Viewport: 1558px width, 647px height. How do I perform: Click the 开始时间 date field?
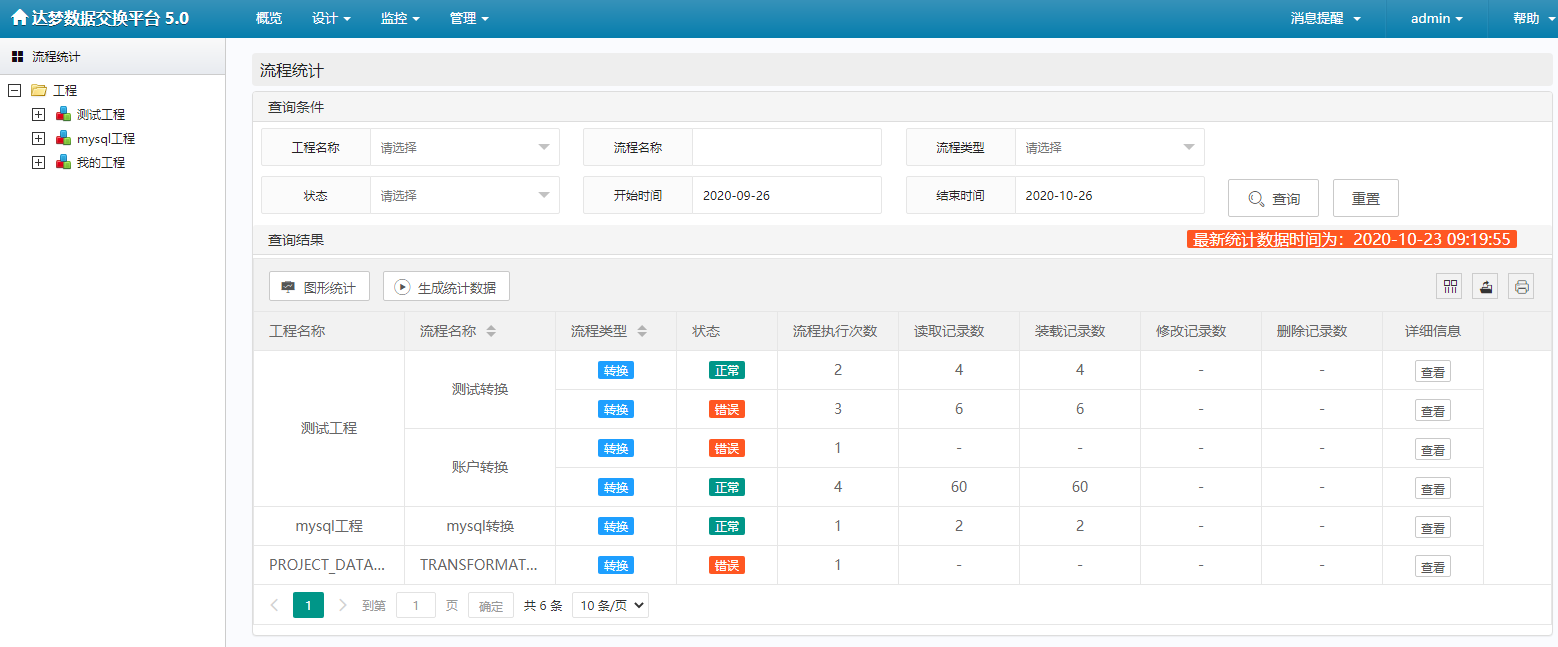point(786,196)
